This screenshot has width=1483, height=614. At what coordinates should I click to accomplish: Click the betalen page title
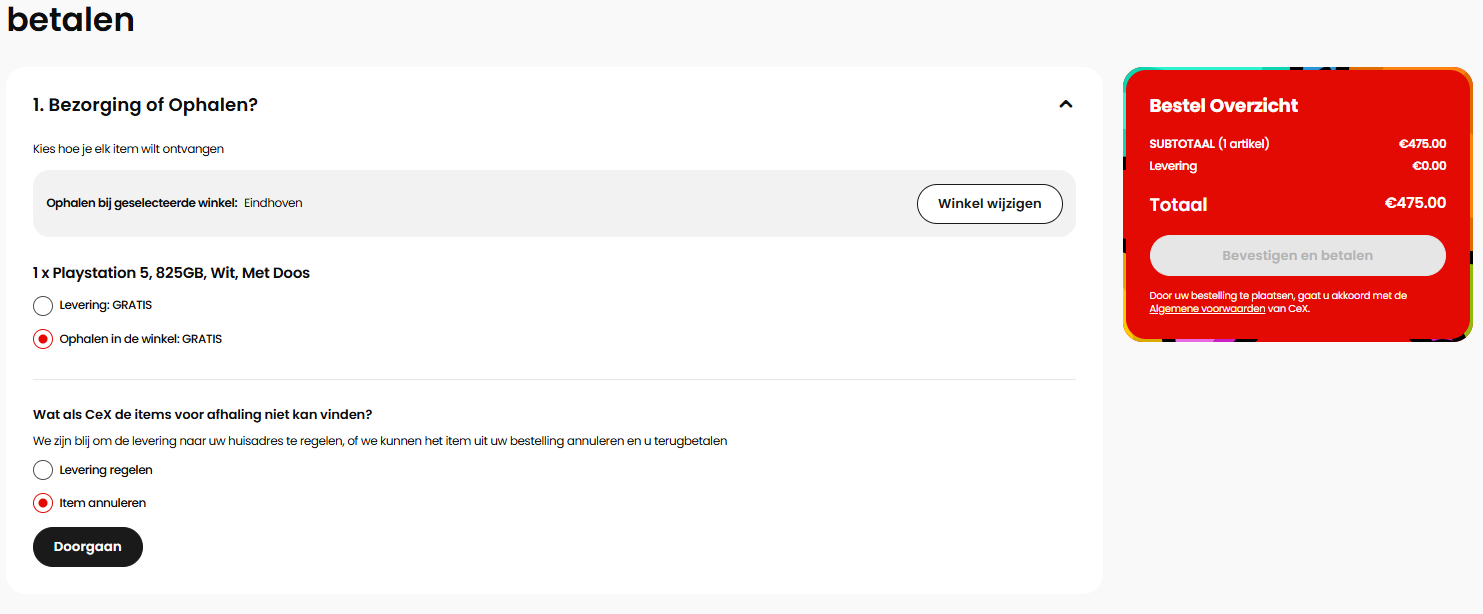(x=70, y=18)
